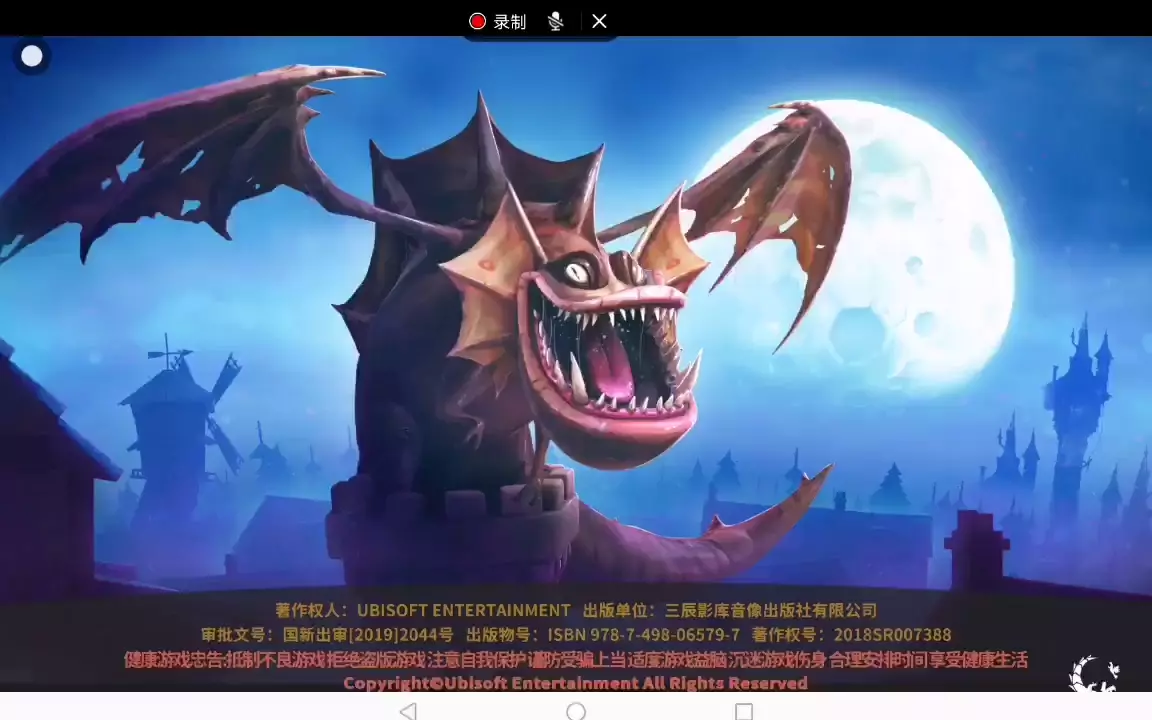Image resolution: width=1152 pixels, height=720 pixels.
Task: Click the publisher name "三辰影库音像出版社有限公司"
Action: click(771, 611)
